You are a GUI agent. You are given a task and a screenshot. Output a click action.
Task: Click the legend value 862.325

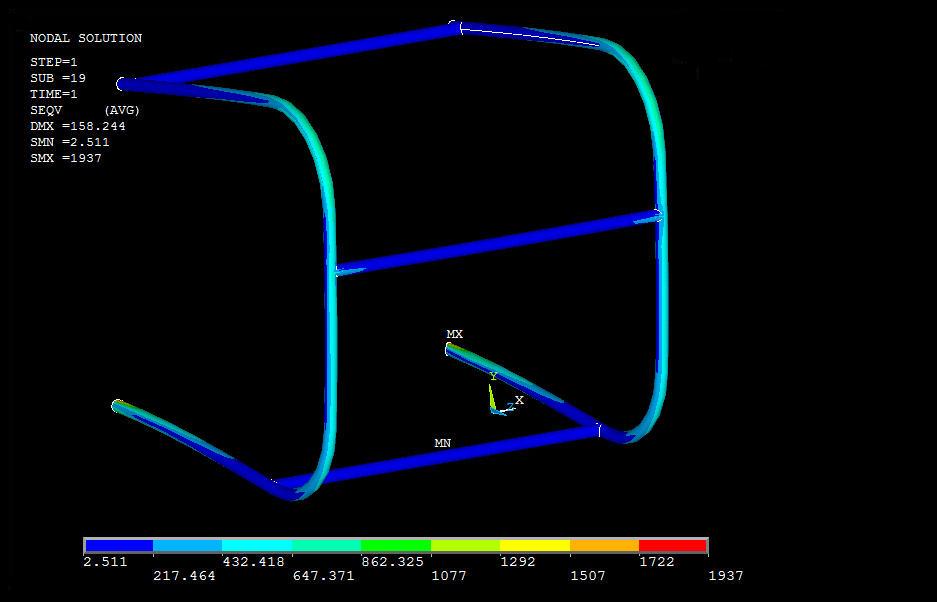[x=393, y=562]
